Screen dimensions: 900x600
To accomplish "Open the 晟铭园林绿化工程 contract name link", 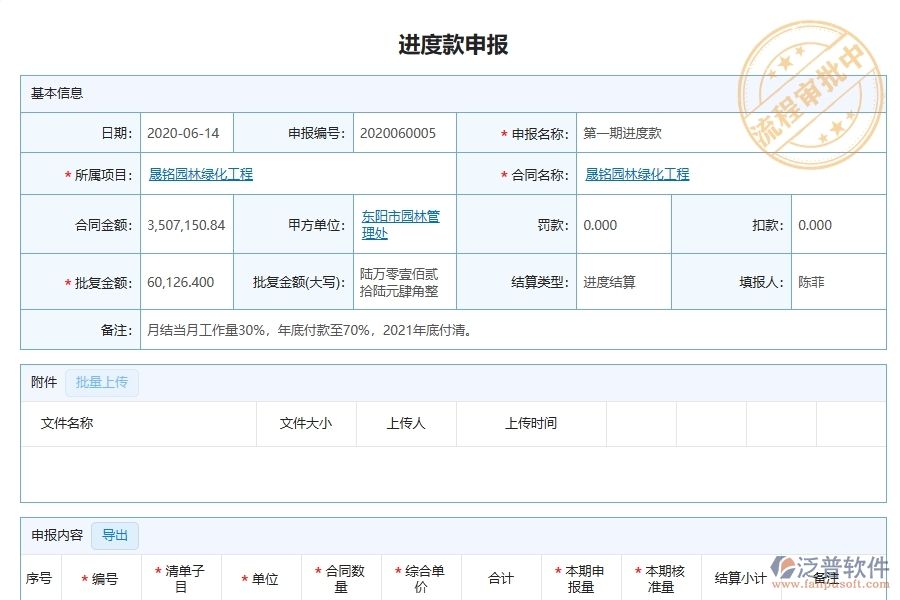I will [637, 173].
